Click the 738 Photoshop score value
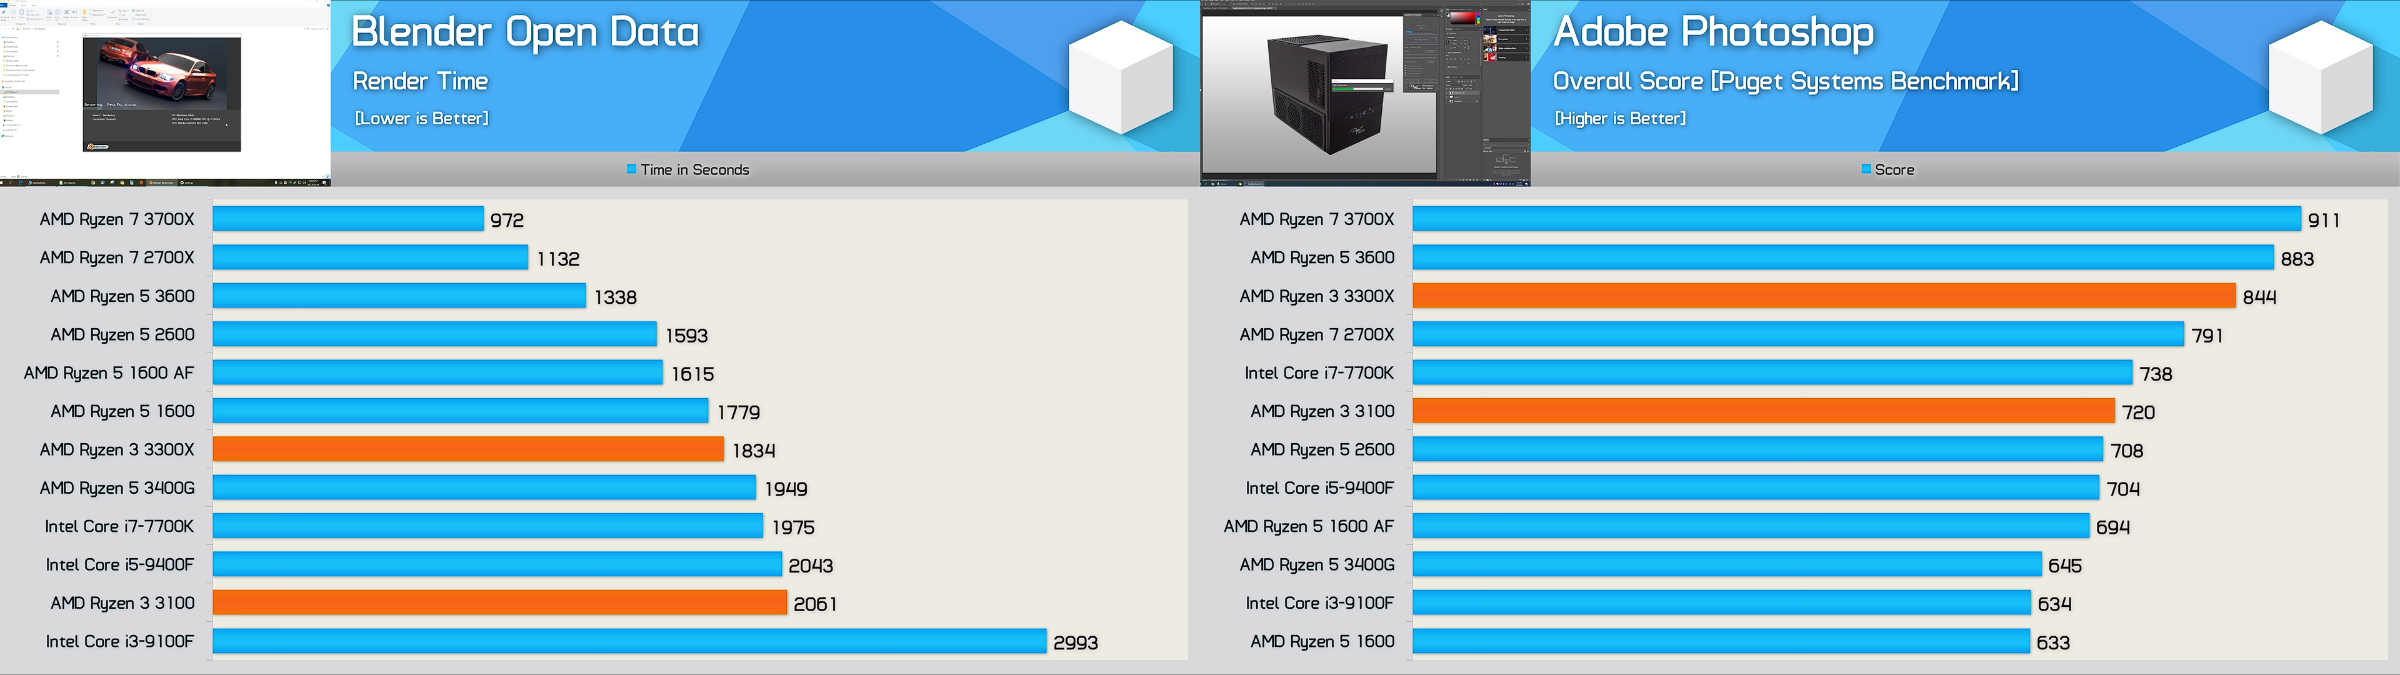Screen dimensions: 2400x675 [x=2156, y=374]
